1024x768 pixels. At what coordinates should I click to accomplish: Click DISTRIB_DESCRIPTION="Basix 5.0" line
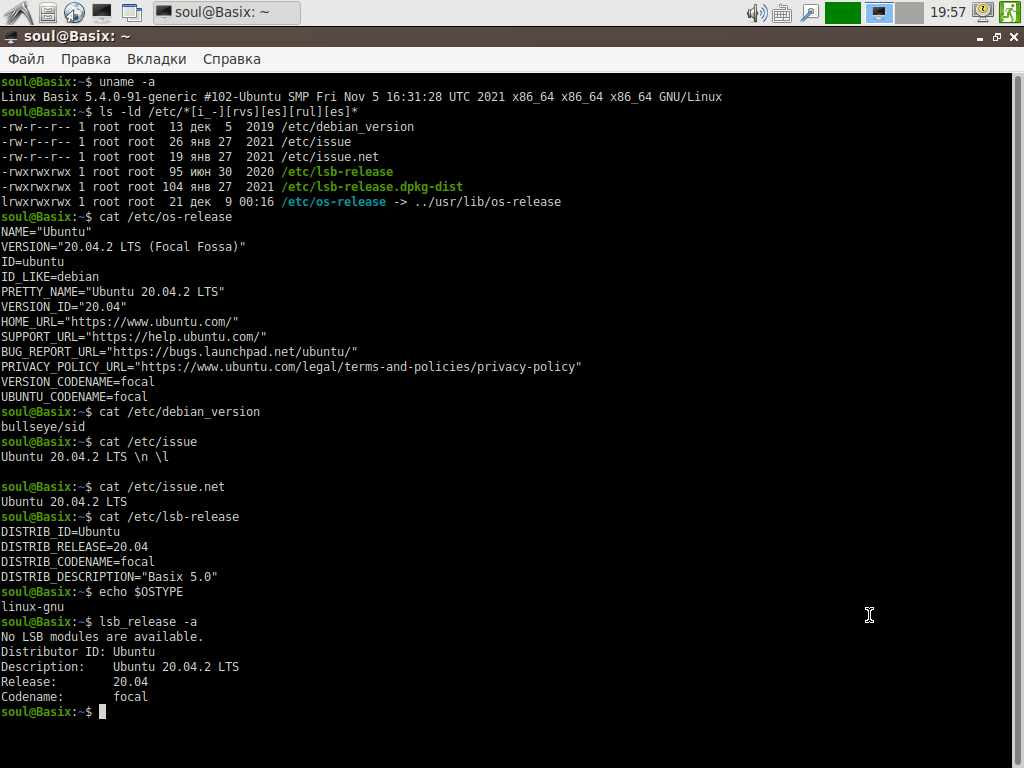tap(109, 577)
